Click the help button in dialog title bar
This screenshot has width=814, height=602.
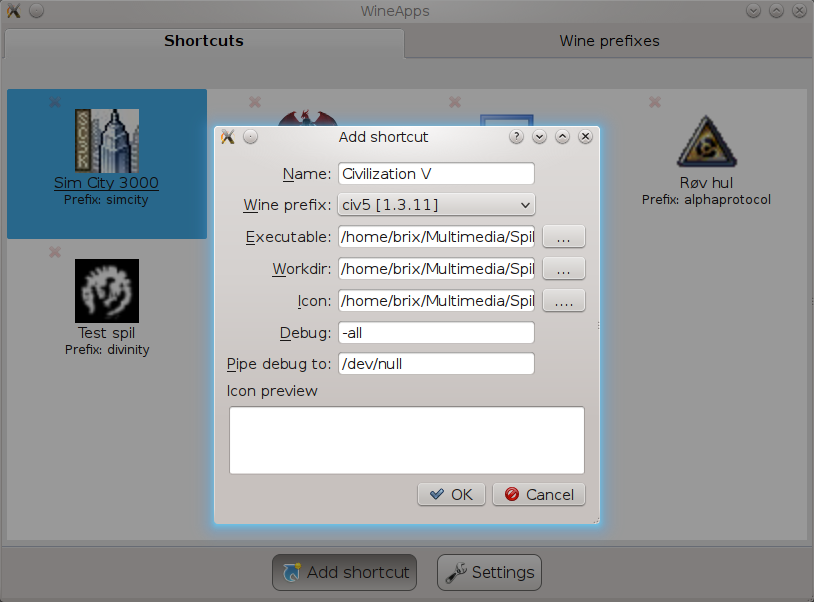point(517,137)
